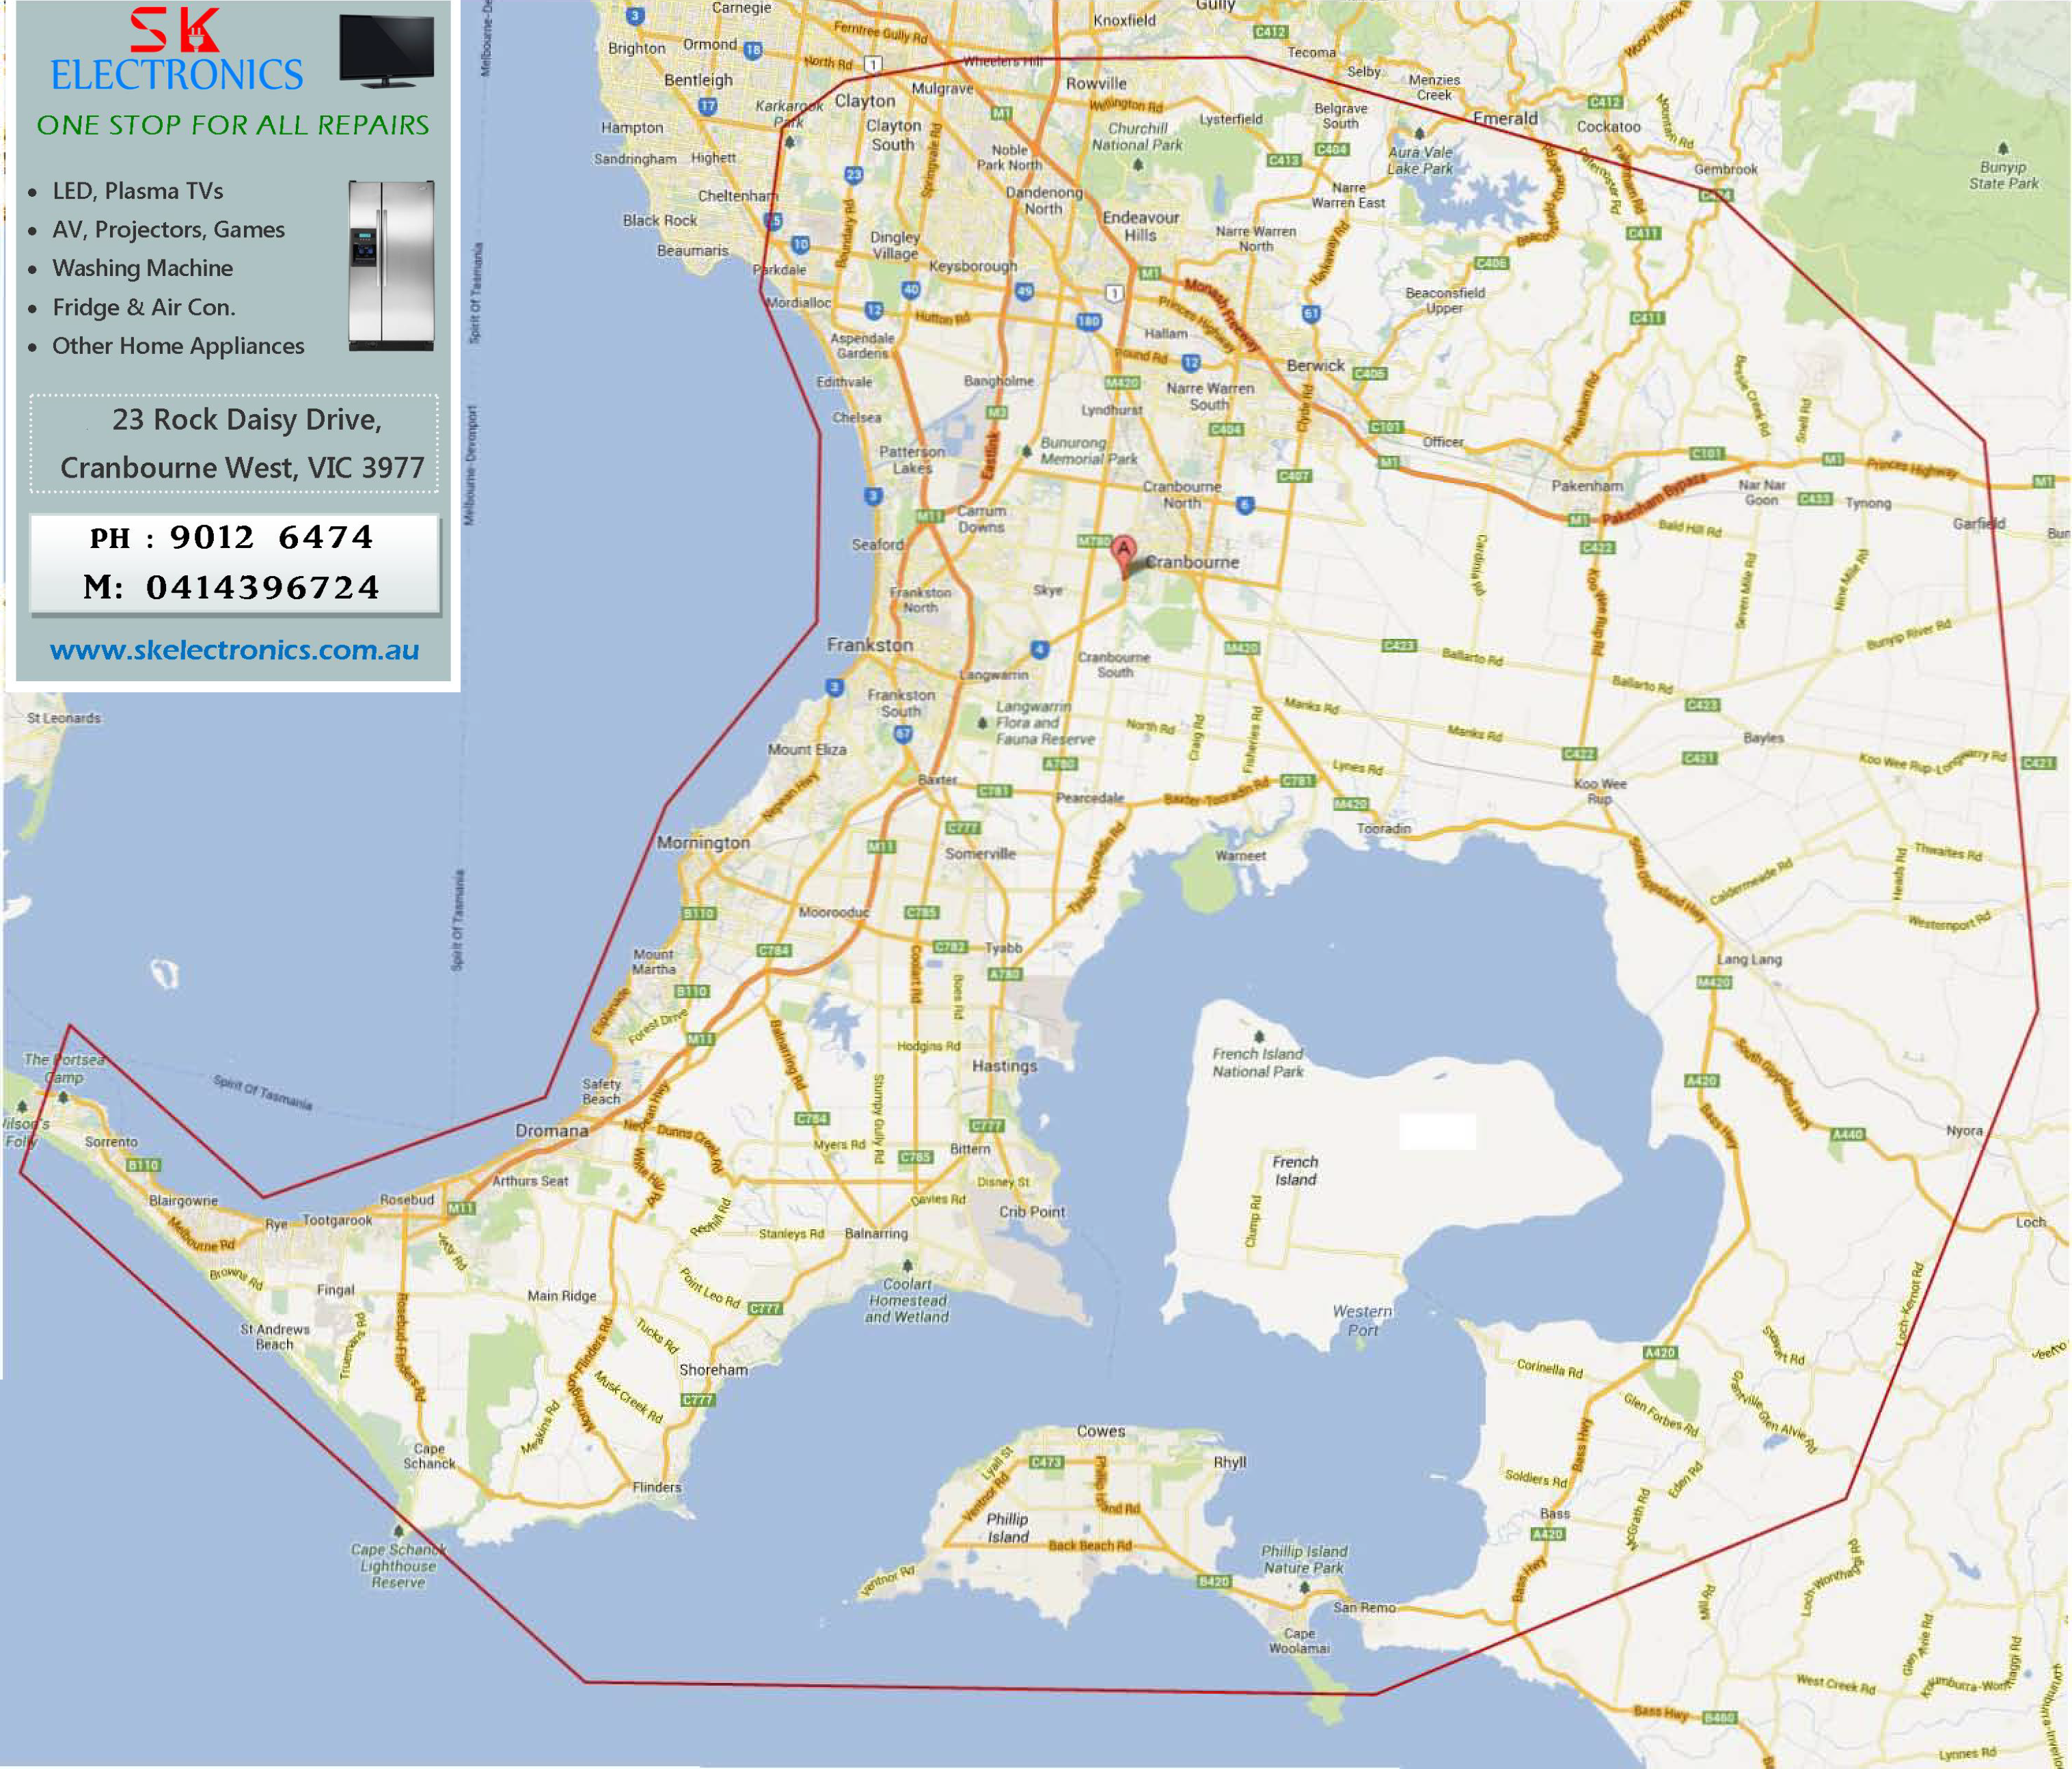
Task: Click the Hastings town label
Action: (x=1004, y=1066)
